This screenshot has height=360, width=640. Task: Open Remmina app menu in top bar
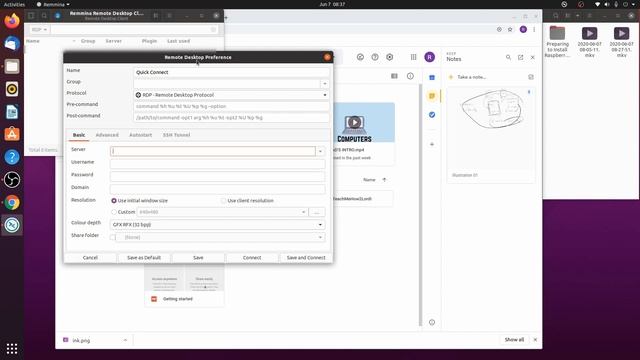53,4
